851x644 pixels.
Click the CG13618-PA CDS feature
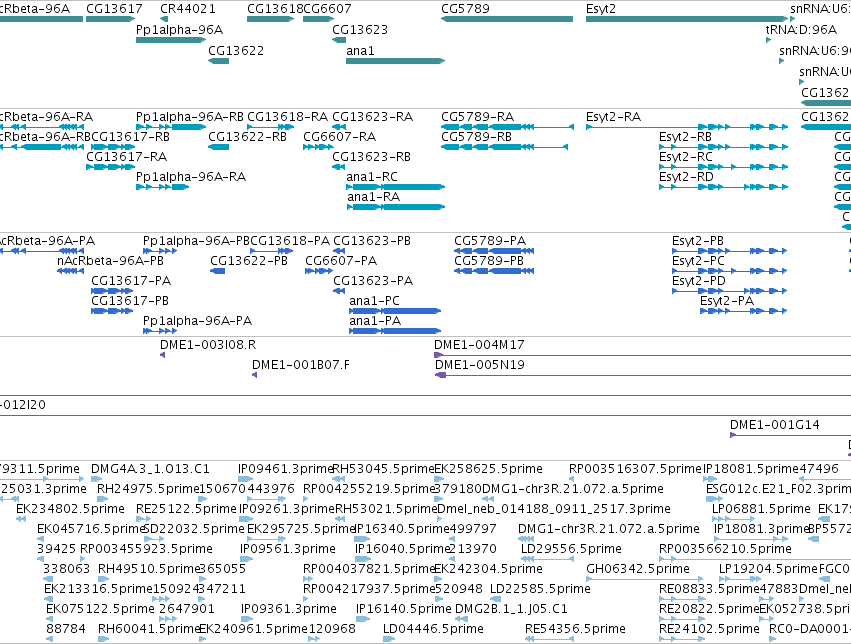click(272, 251)
